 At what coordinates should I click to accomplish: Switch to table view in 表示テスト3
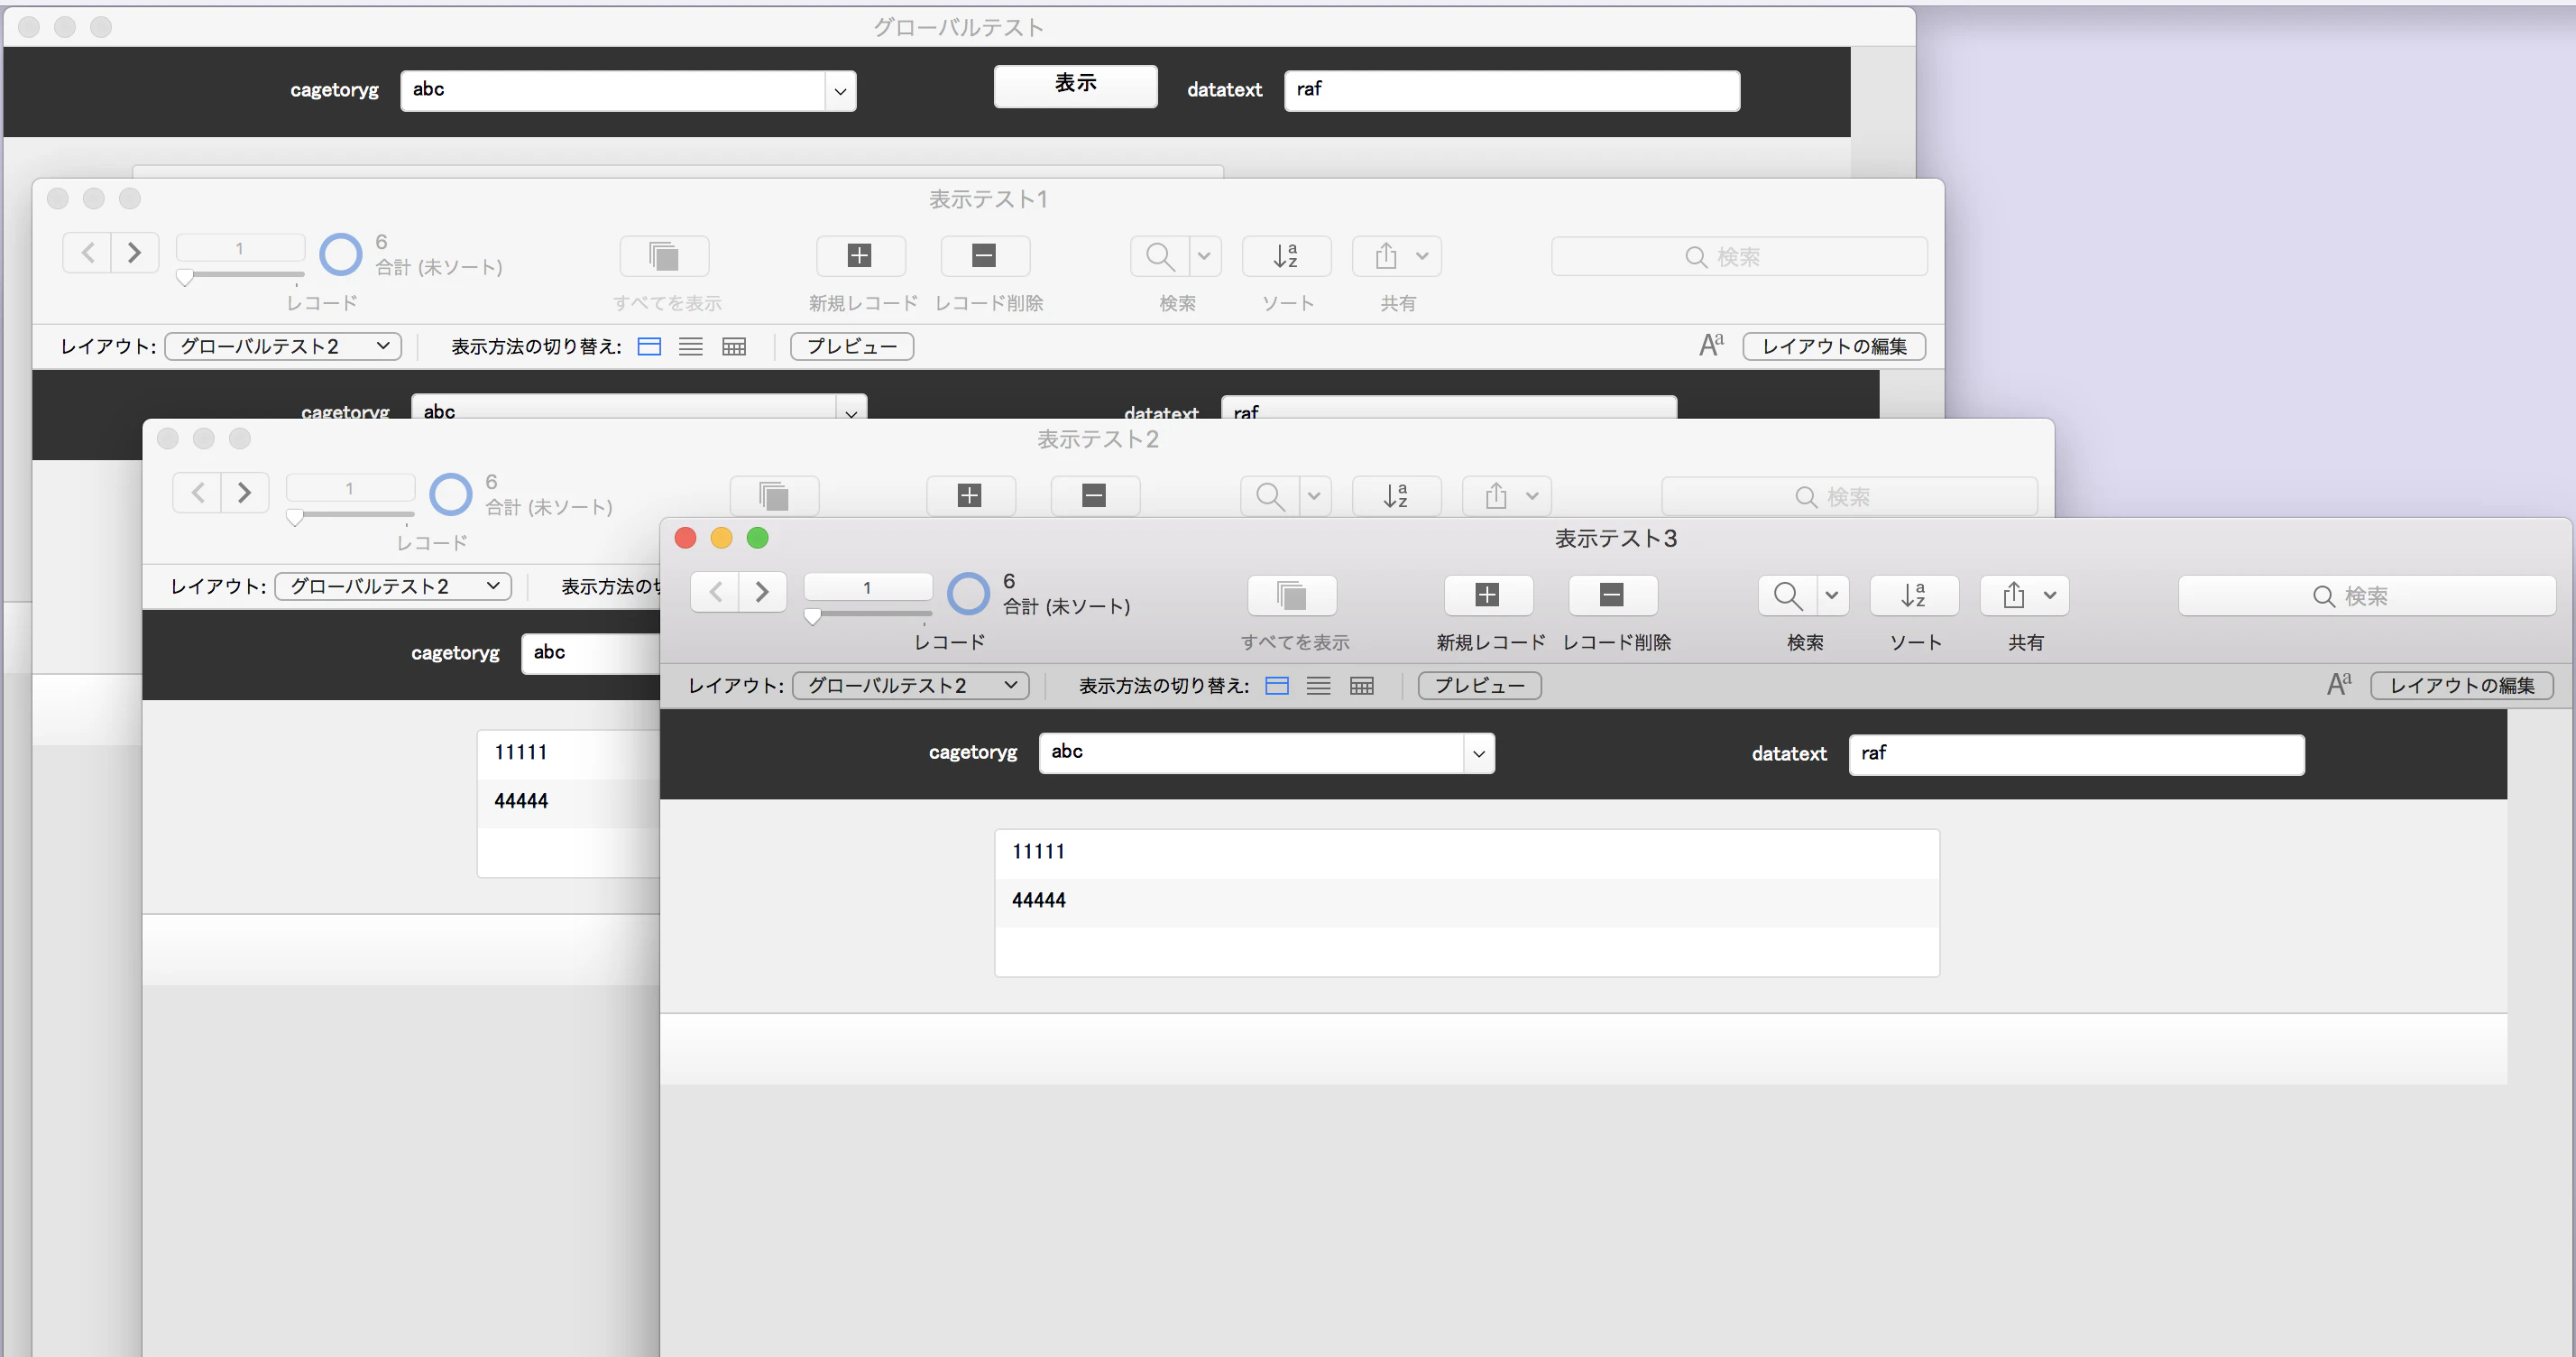(1362, 685)
